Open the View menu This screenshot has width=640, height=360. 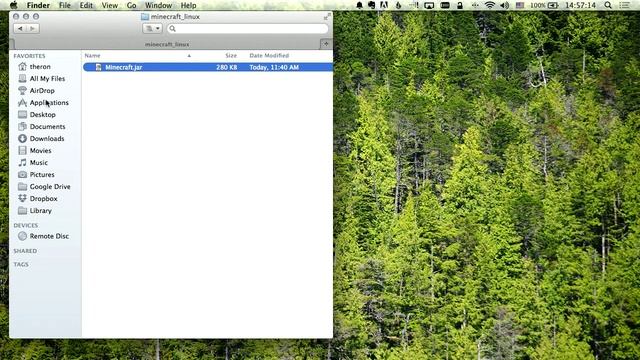[x=109, y=5]
